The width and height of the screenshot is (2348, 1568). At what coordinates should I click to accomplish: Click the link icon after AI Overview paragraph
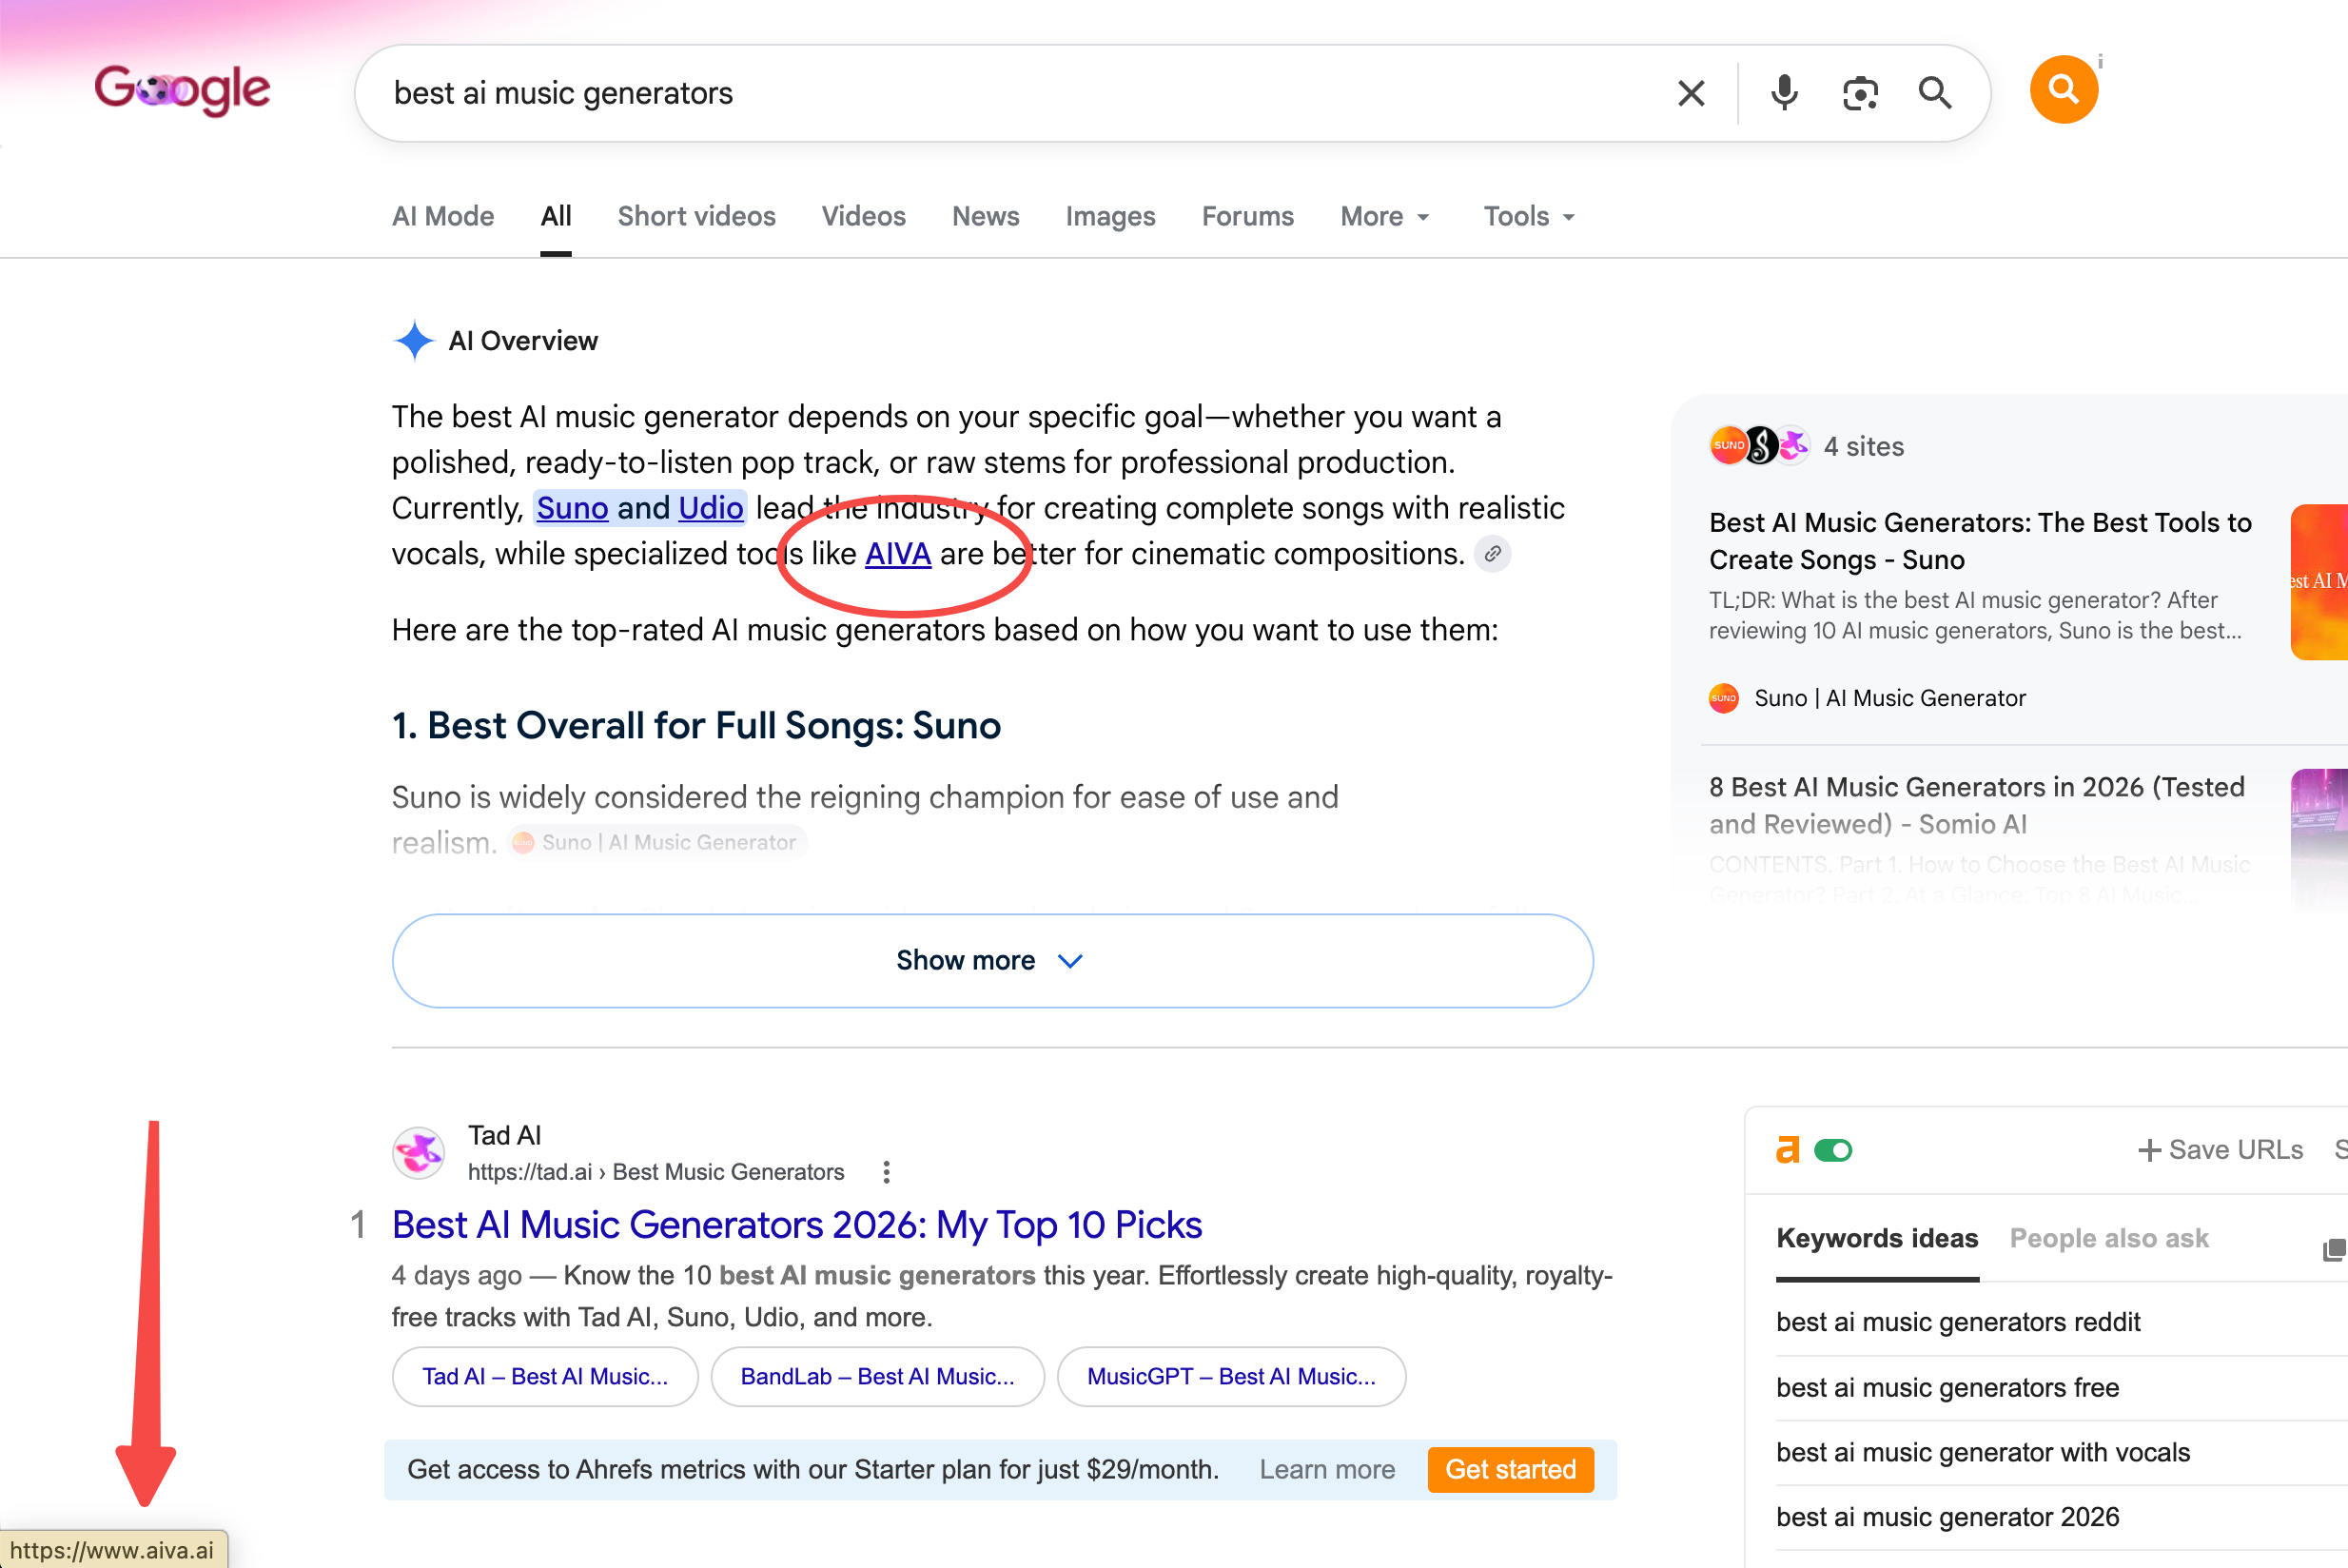(x=1492, y=554)
